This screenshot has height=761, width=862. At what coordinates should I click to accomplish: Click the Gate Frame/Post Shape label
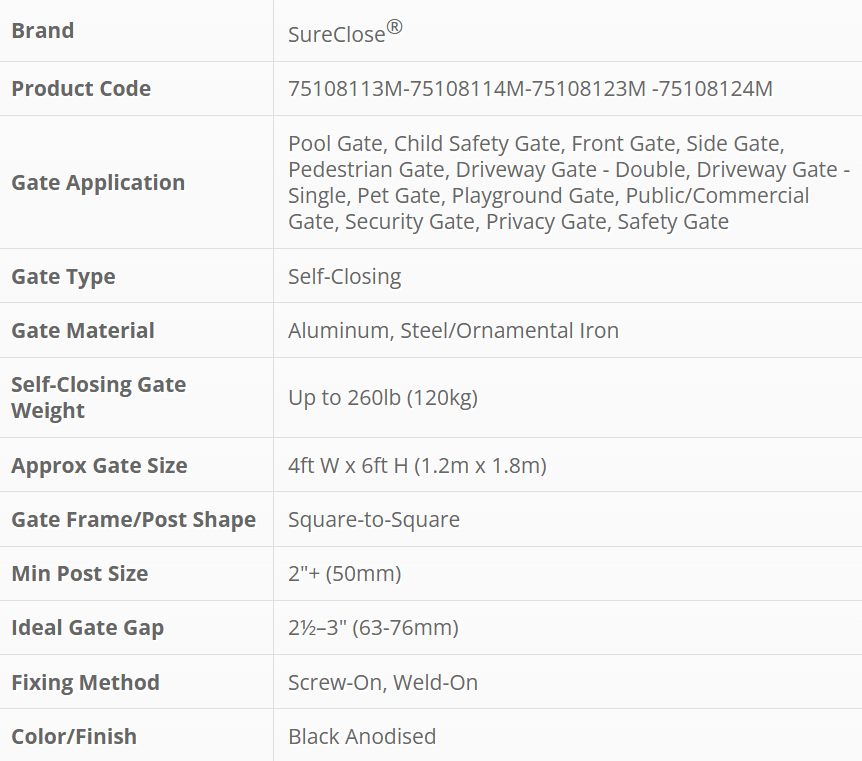(133, 519)
